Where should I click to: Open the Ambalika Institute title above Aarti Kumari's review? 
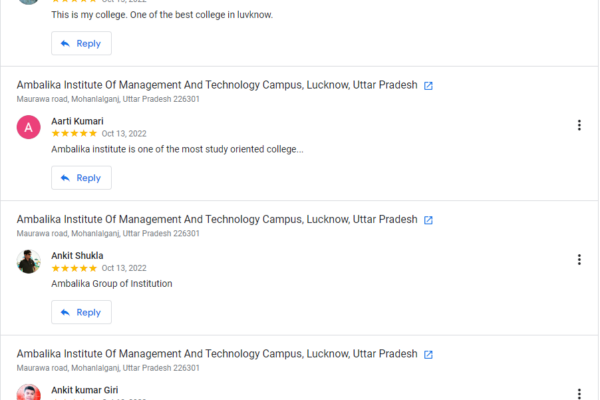[x=216, y=85]
